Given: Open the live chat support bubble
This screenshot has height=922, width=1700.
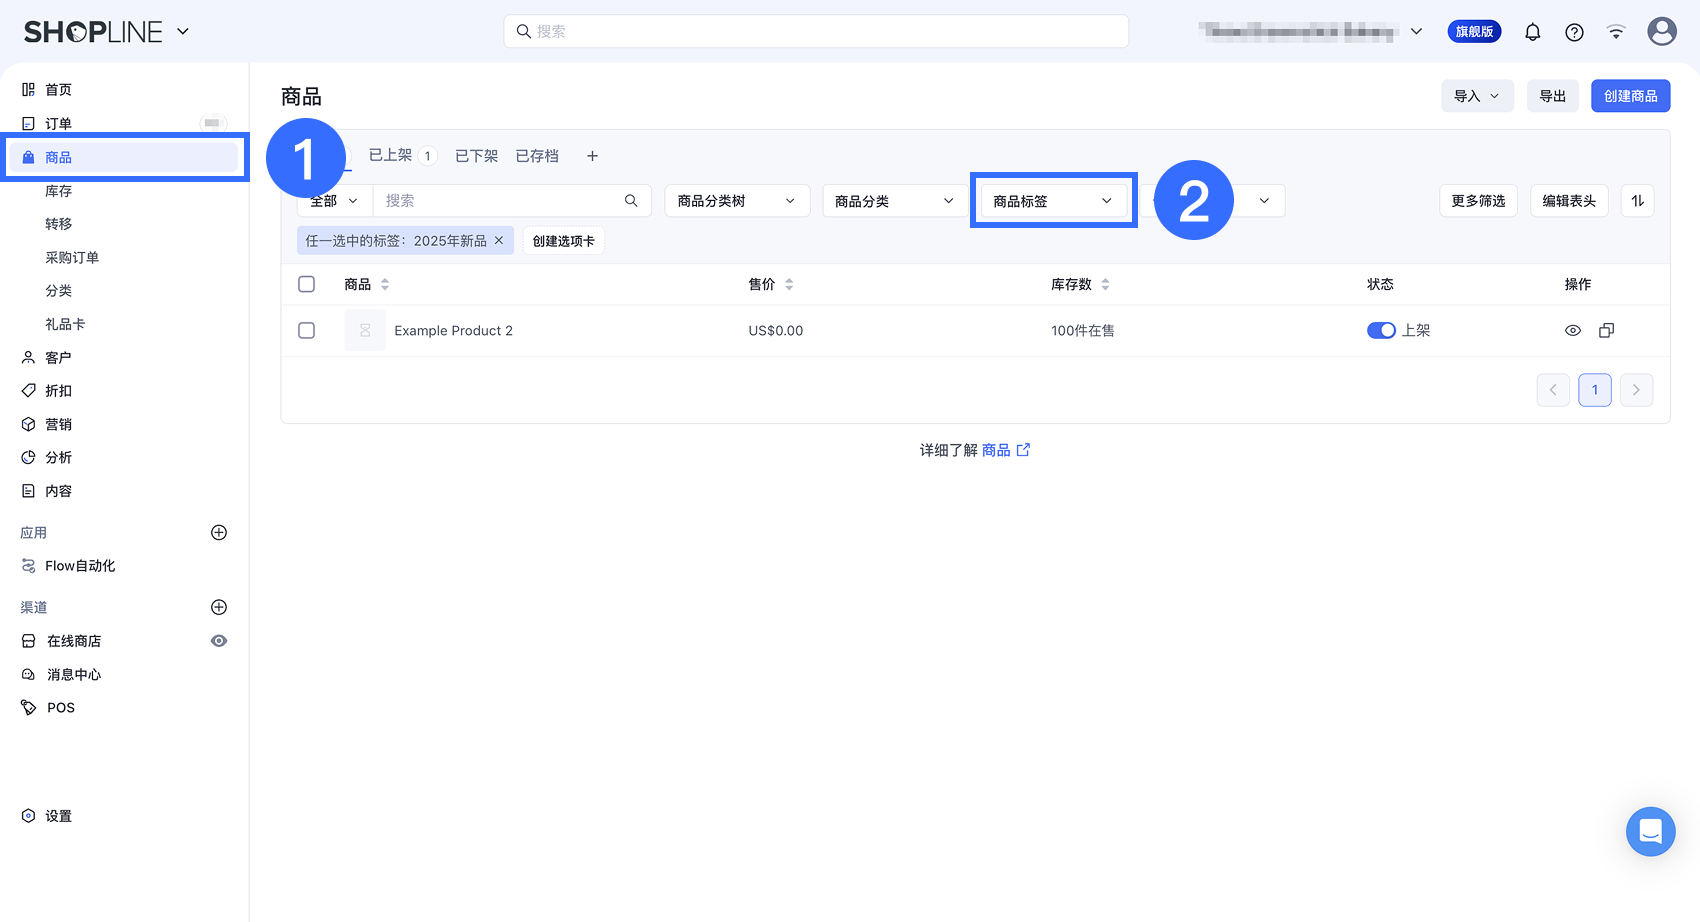Looking at the screenshot, I should [1650, 831].
